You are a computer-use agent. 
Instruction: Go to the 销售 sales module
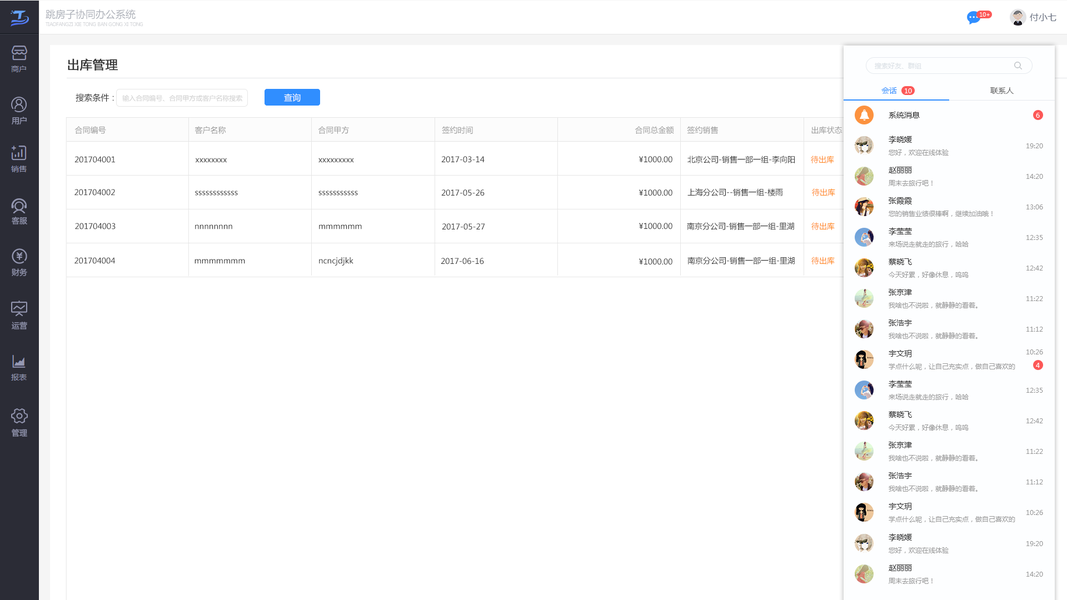click(19, 159)
